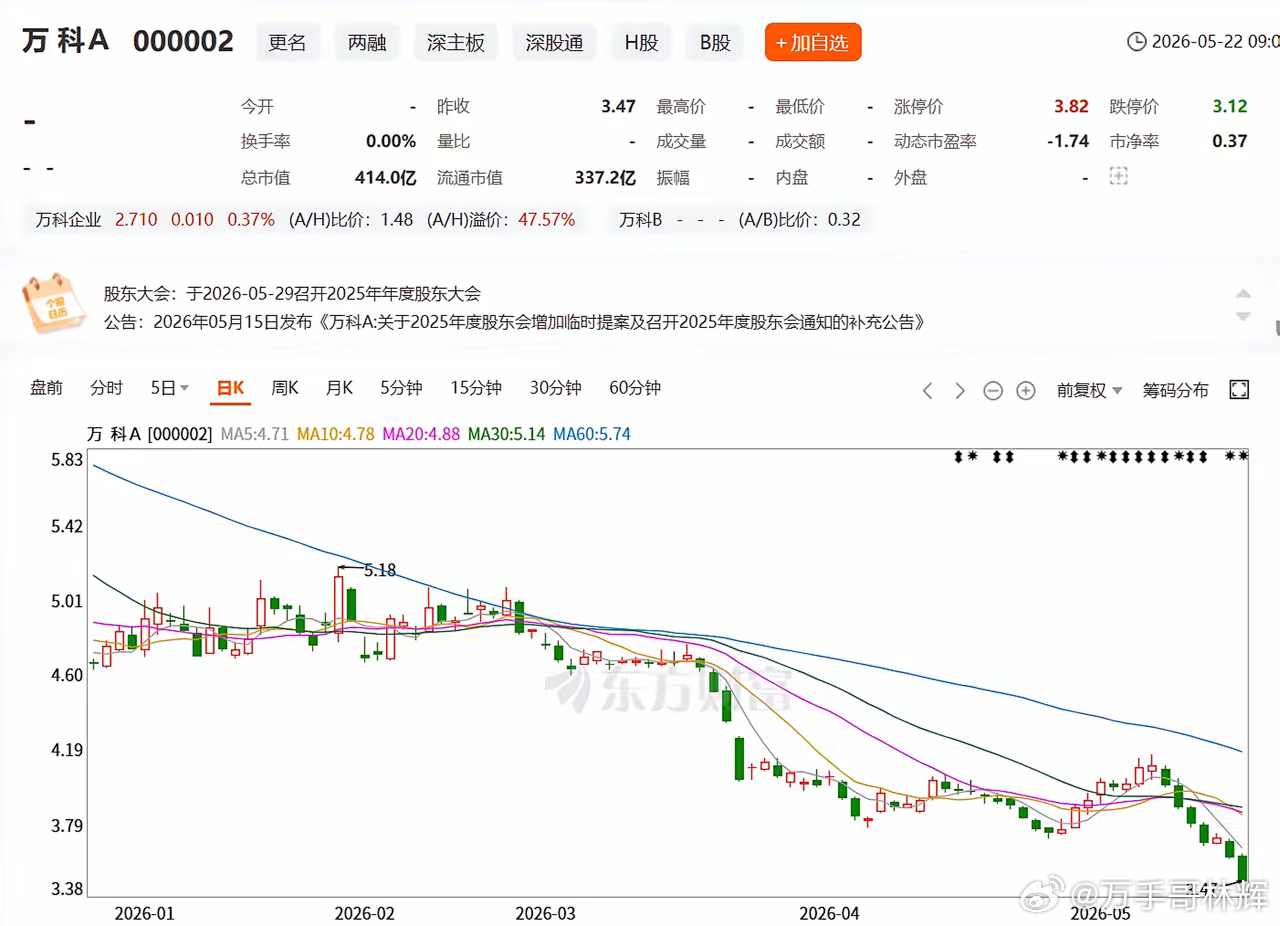Click the 涨停价 value 3.82
1280x926 pixels.
[1071, 106]
